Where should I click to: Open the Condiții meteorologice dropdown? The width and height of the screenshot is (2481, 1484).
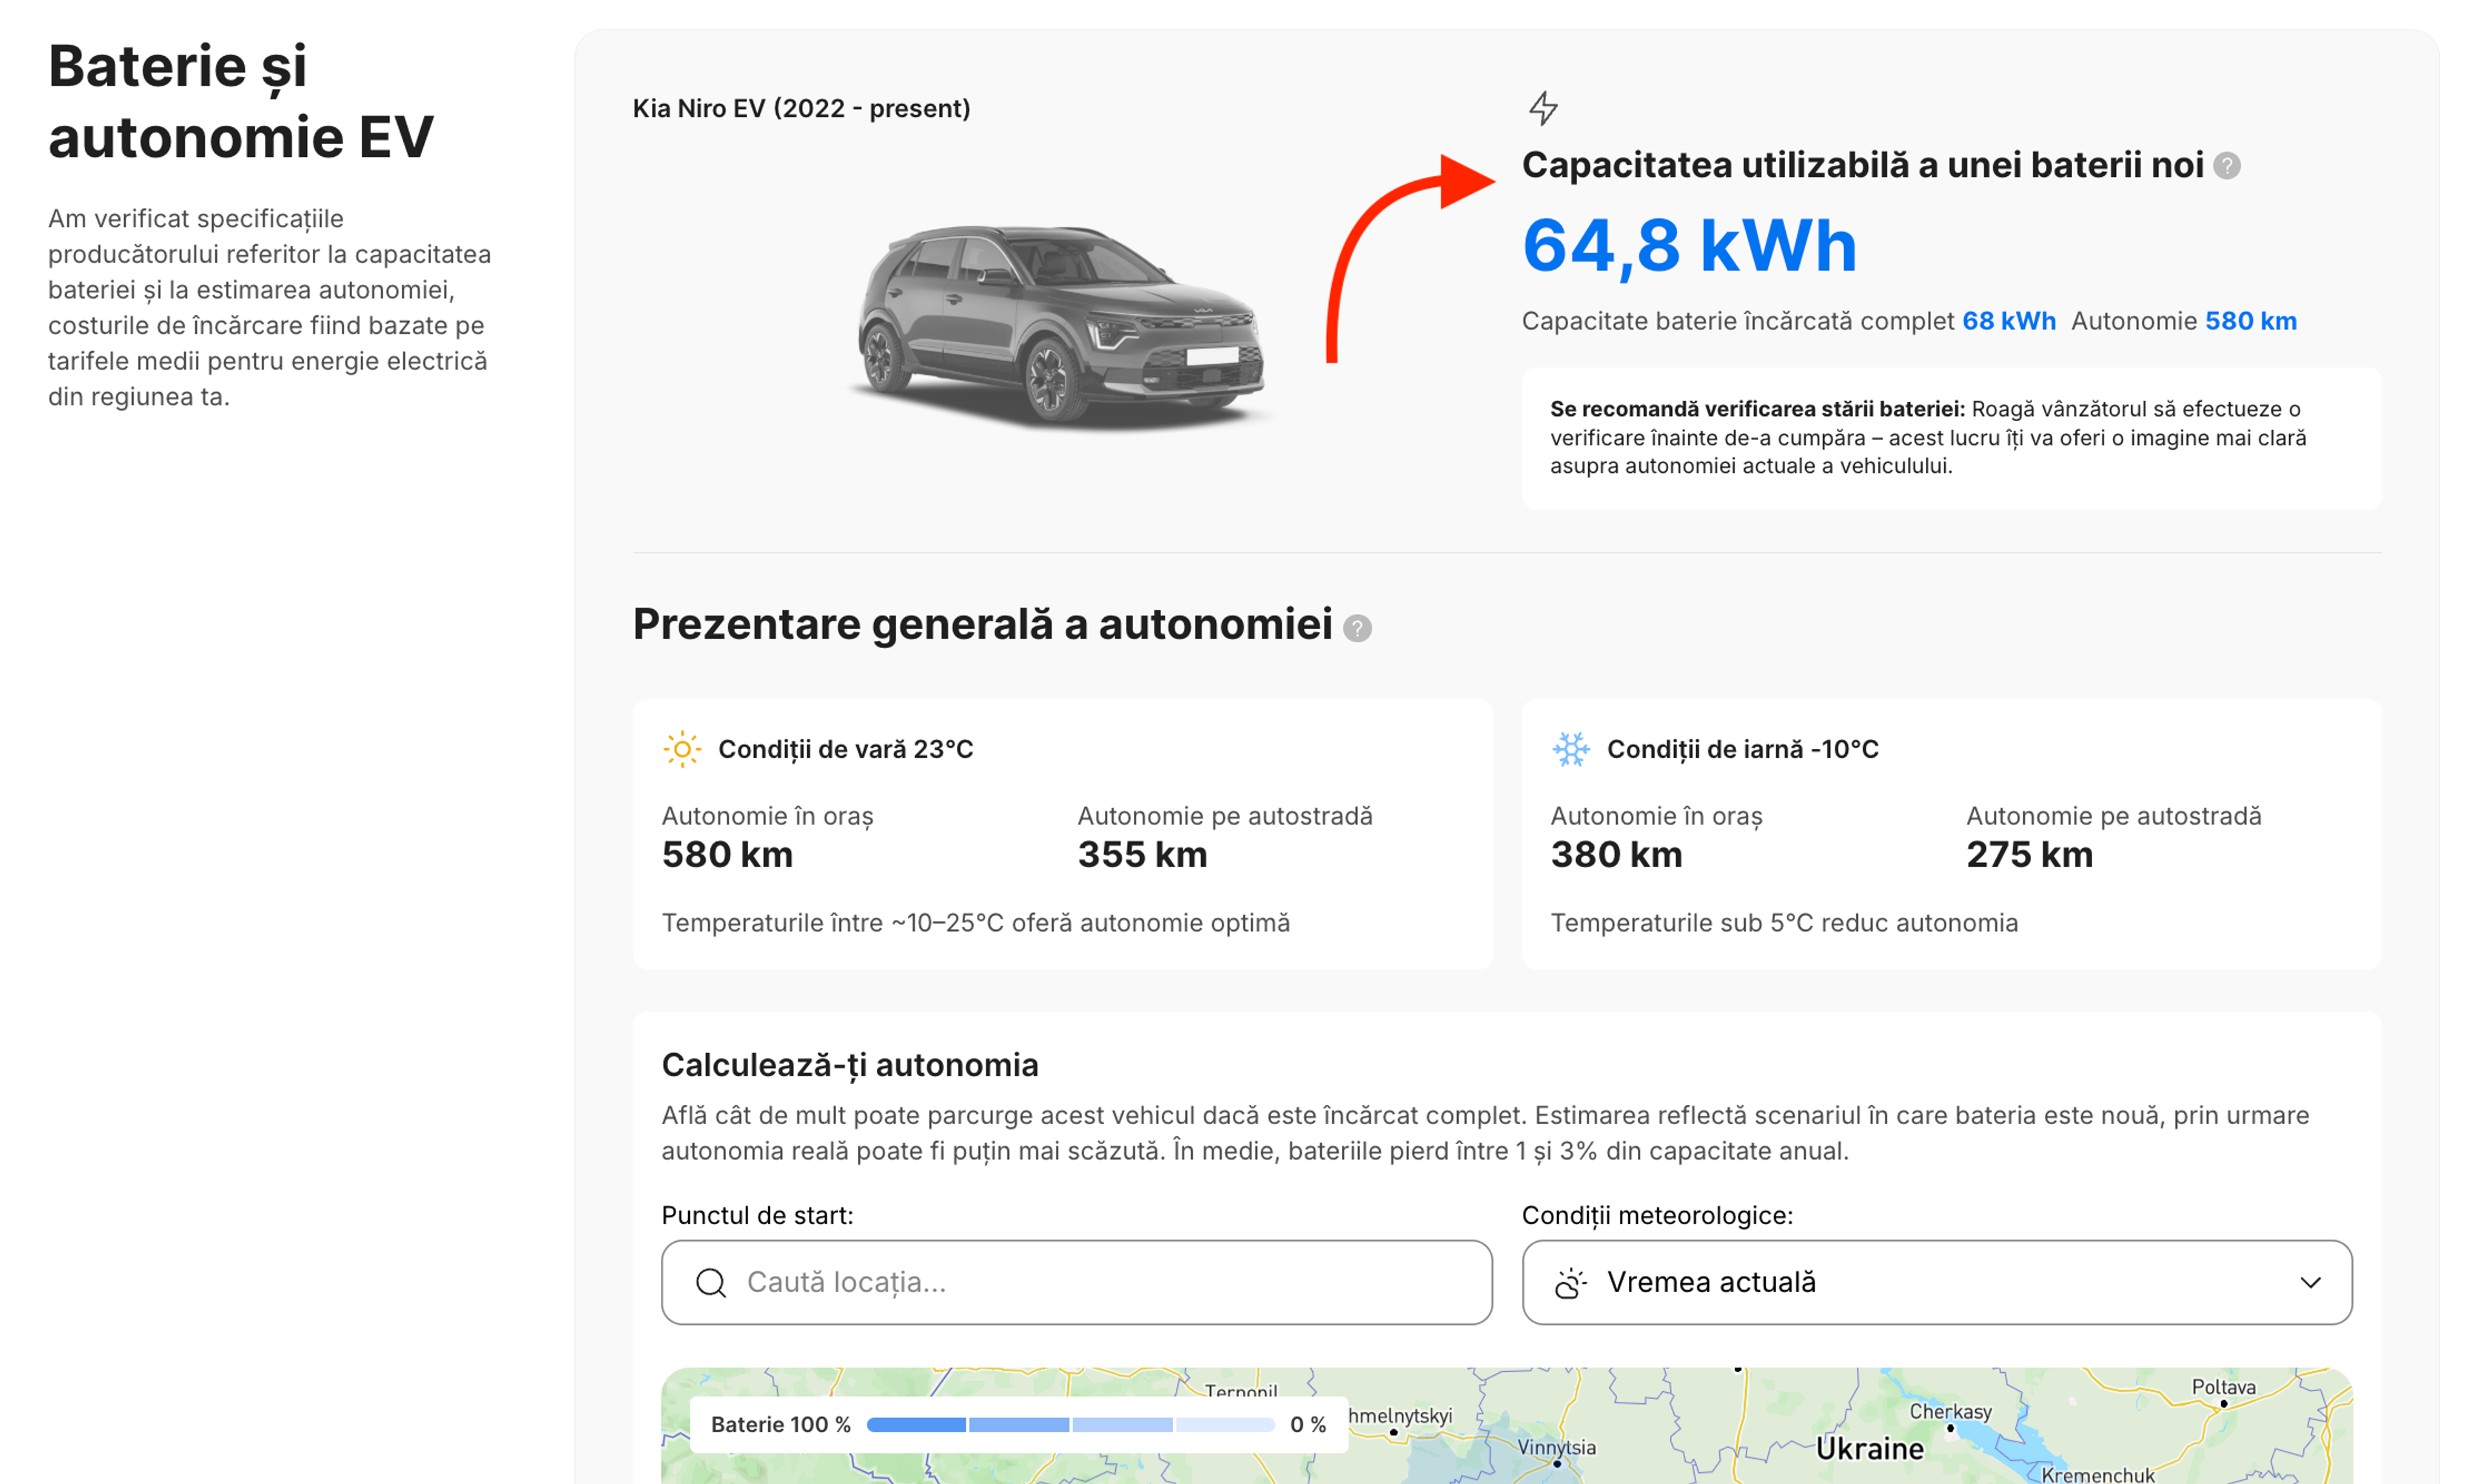pos(1936,1283)
